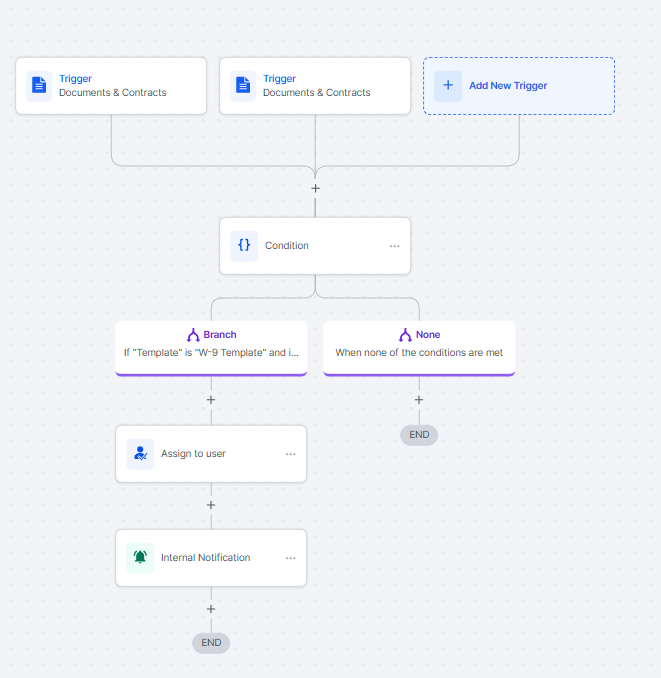Add a step below the None card
This screenshot has width=661, height=678.
point(419,400)
